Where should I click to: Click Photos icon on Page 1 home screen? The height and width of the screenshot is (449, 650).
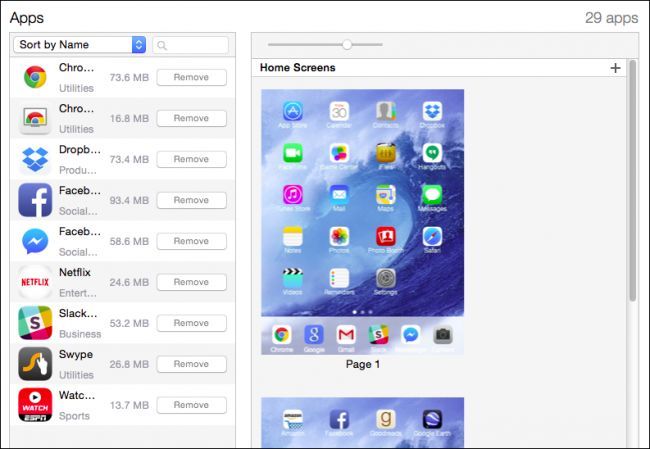pos(339,236)
